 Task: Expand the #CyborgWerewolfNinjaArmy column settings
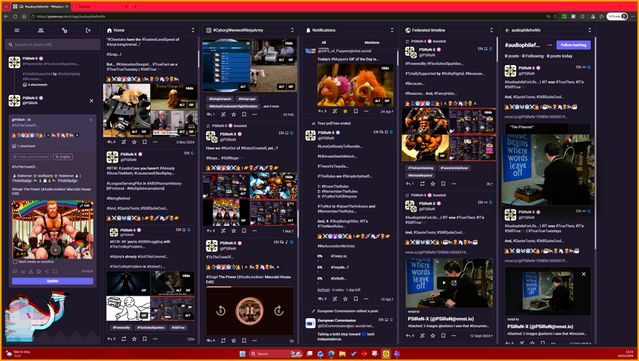coord(292,30)
